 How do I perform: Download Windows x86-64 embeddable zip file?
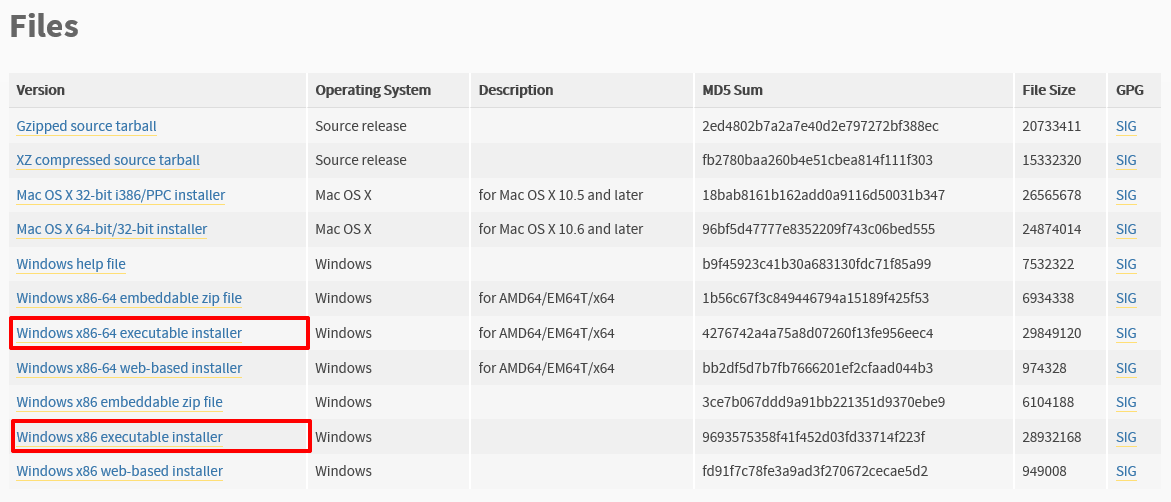point(129,299)
